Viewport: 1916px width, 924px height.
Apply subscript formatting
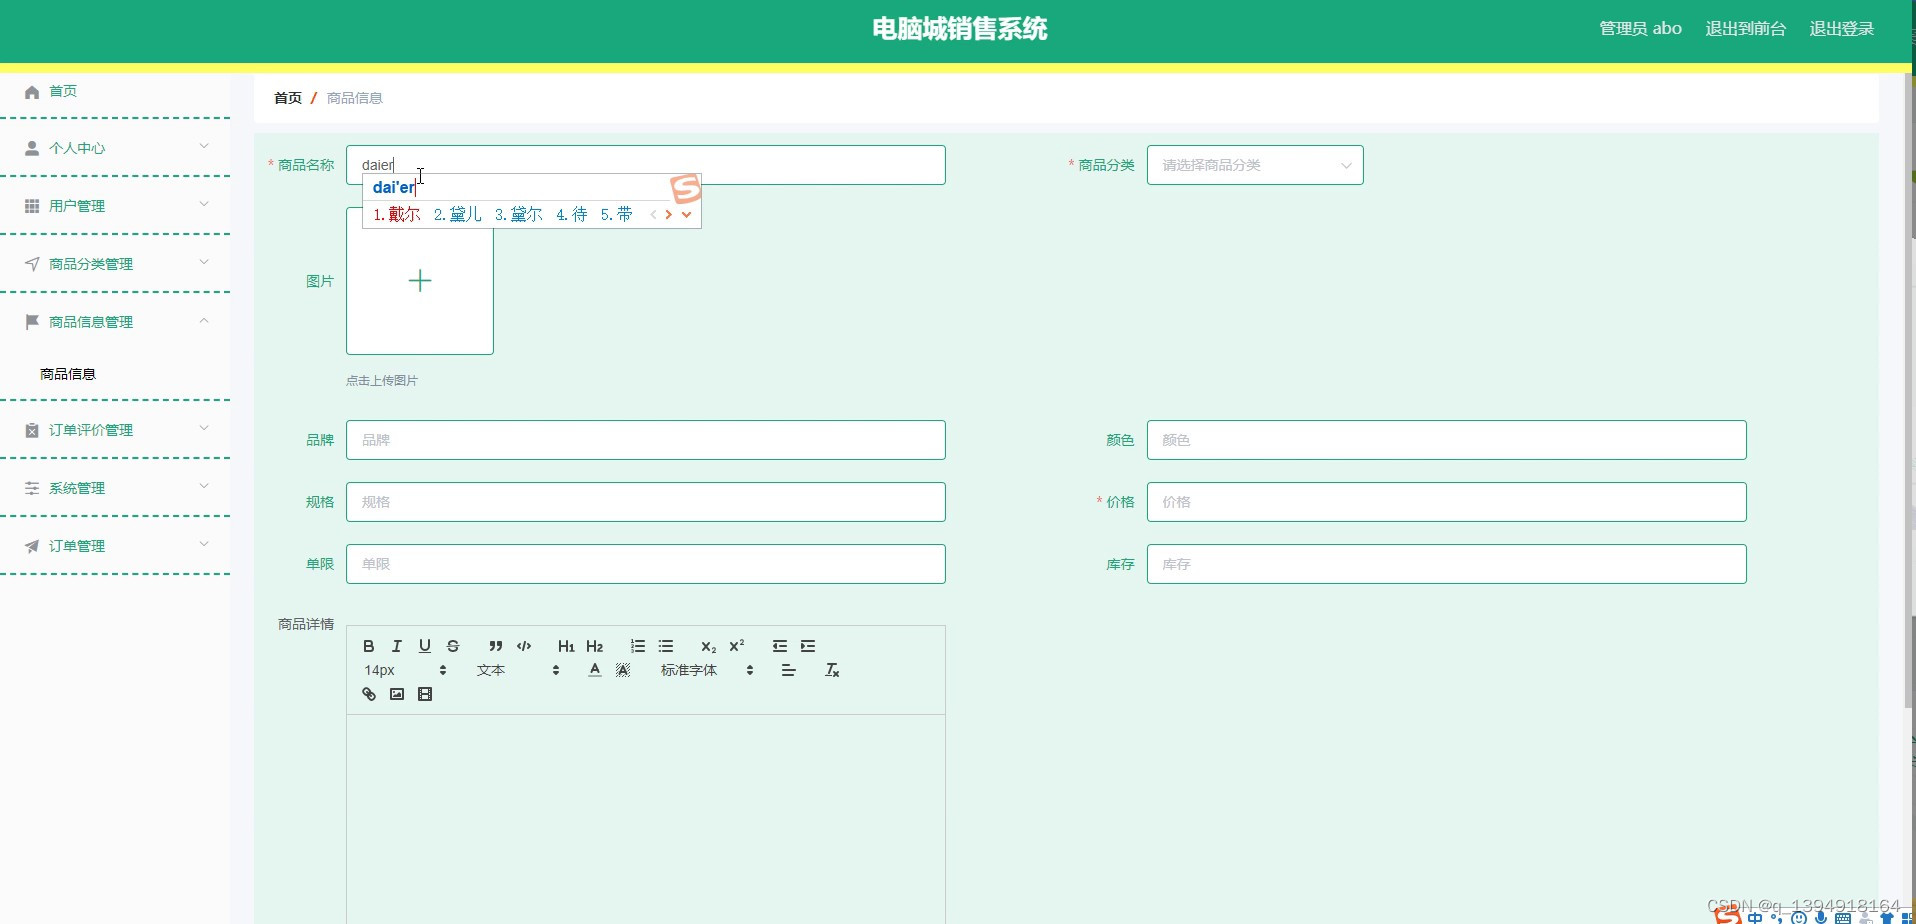pyautogui.click(x=709, y=646)
